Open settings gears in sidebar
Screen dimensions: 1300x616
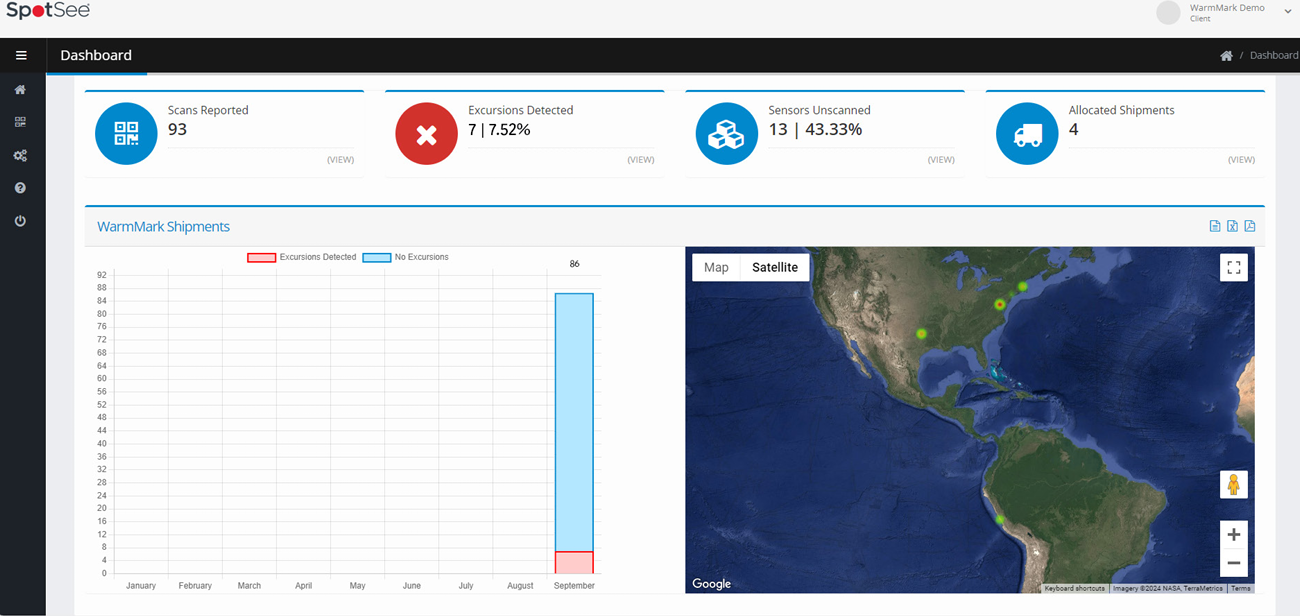(x=20, y=156)
